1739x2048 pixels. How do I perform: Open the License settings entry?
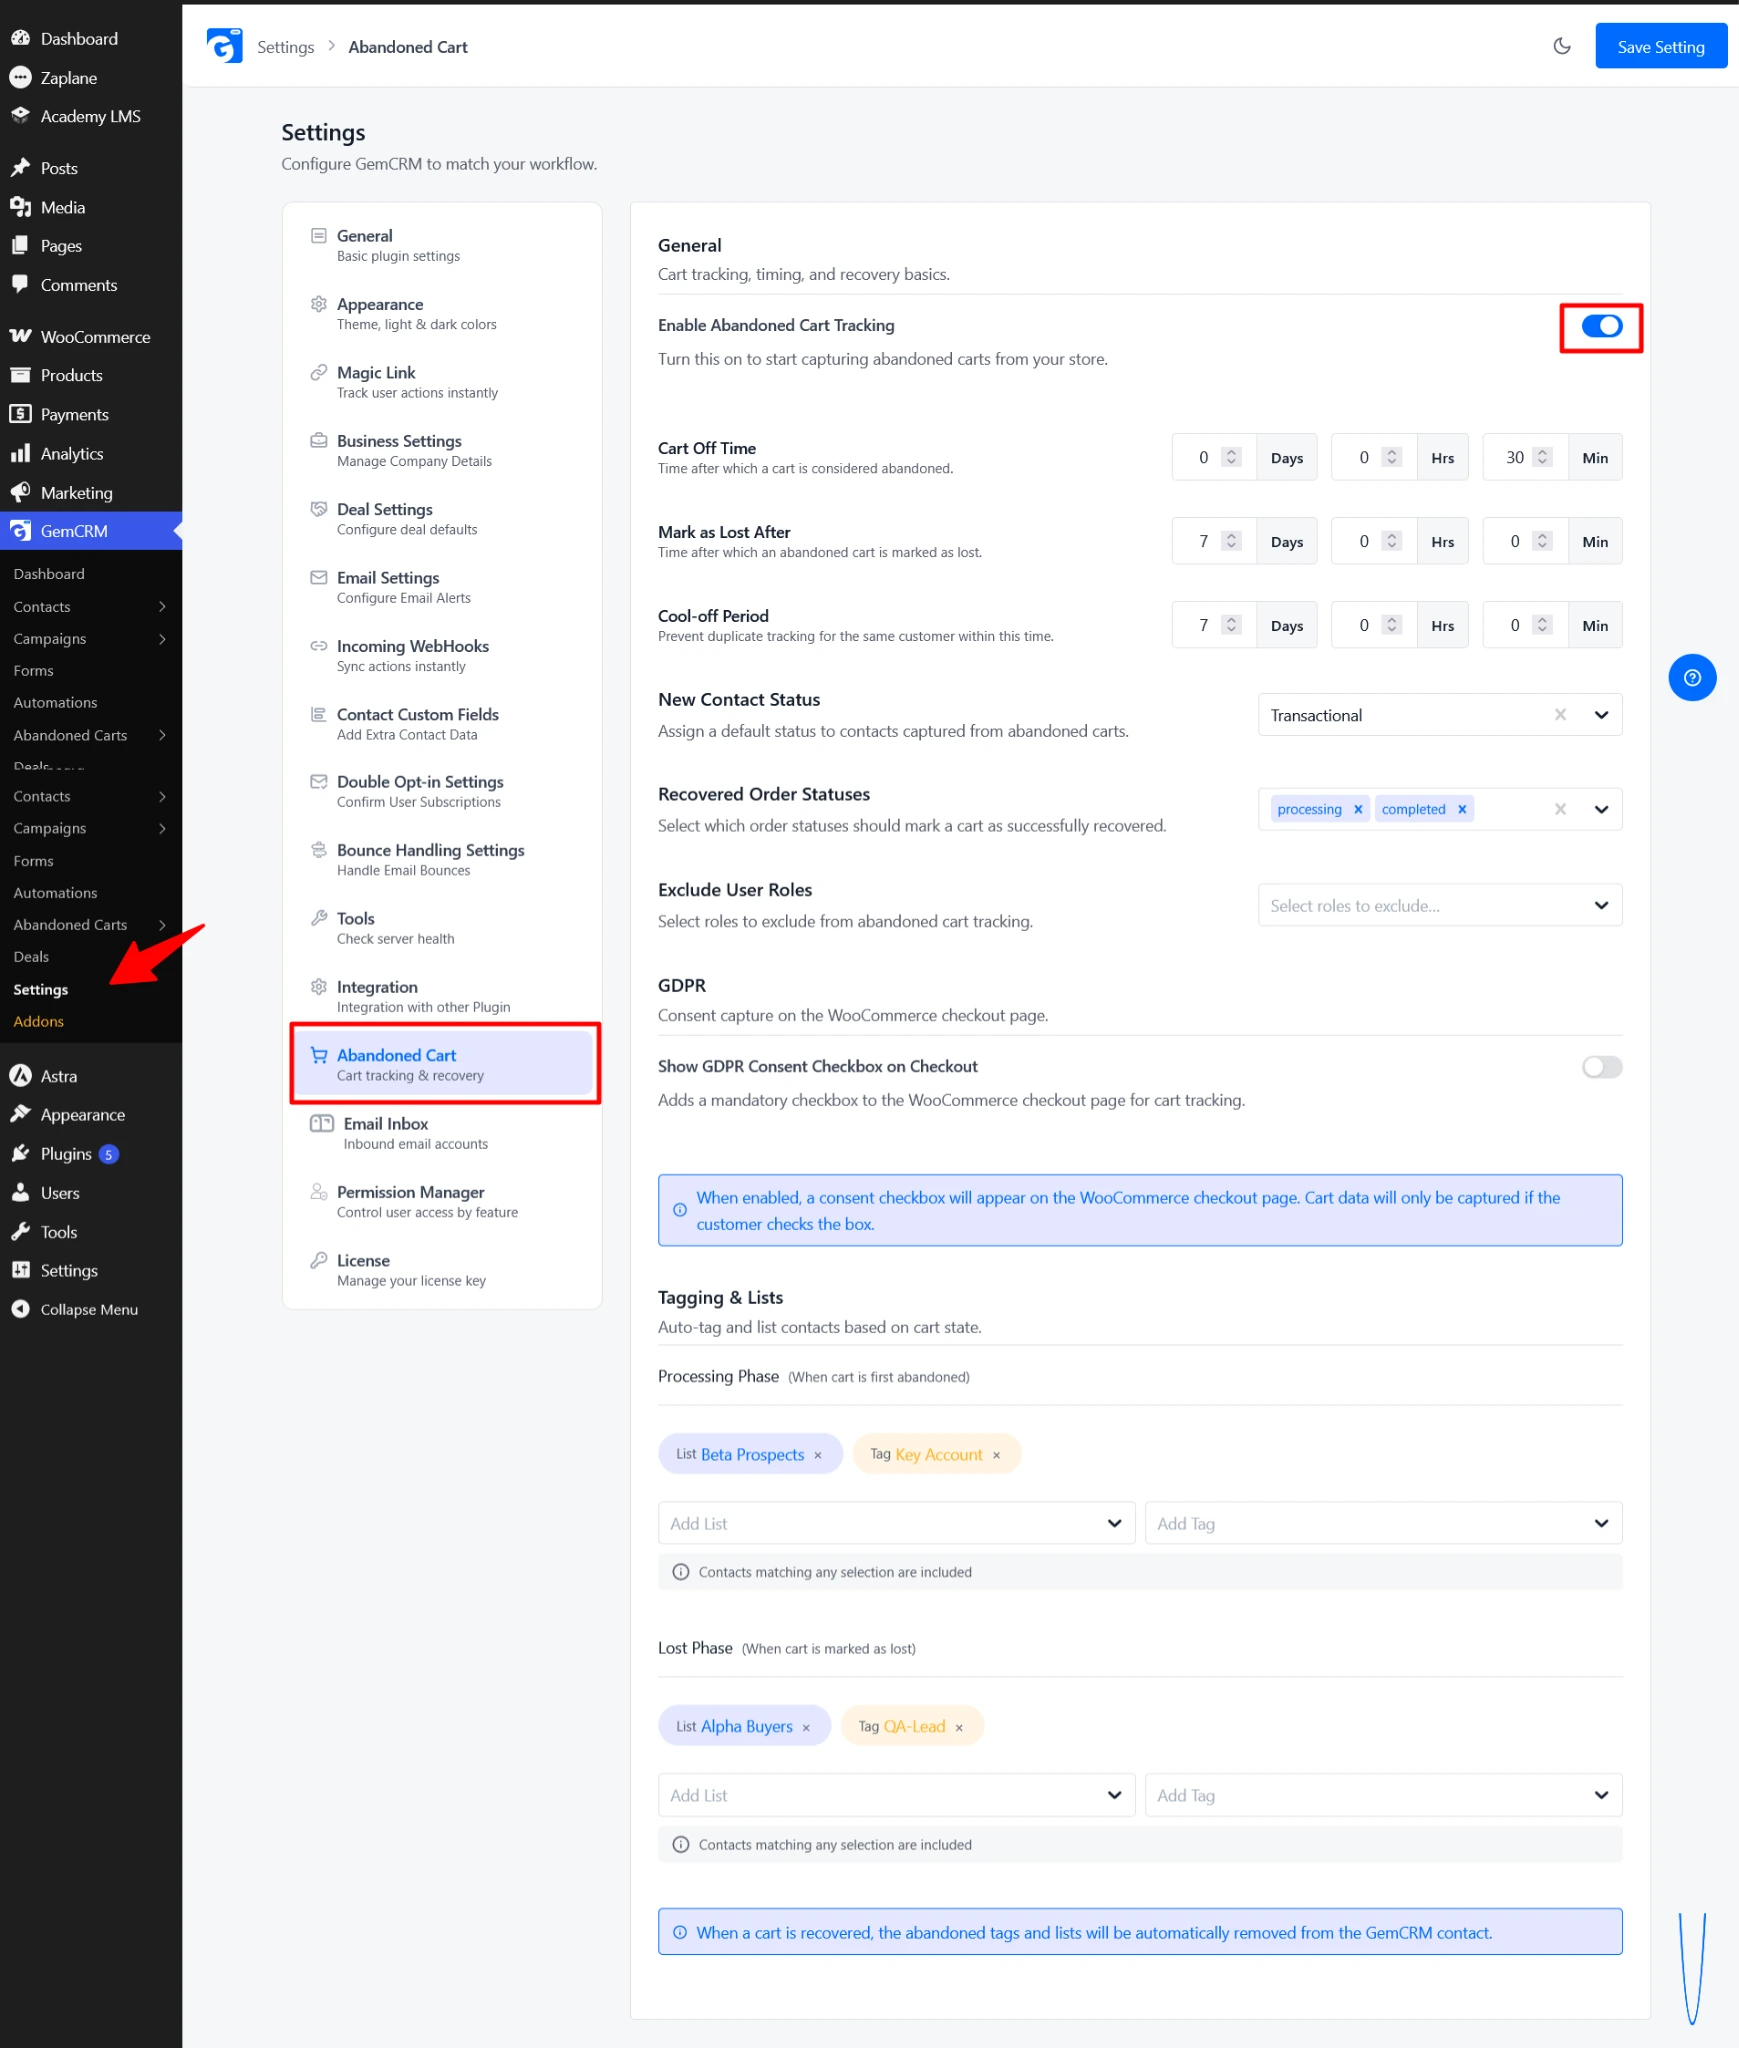point(442,1270)
